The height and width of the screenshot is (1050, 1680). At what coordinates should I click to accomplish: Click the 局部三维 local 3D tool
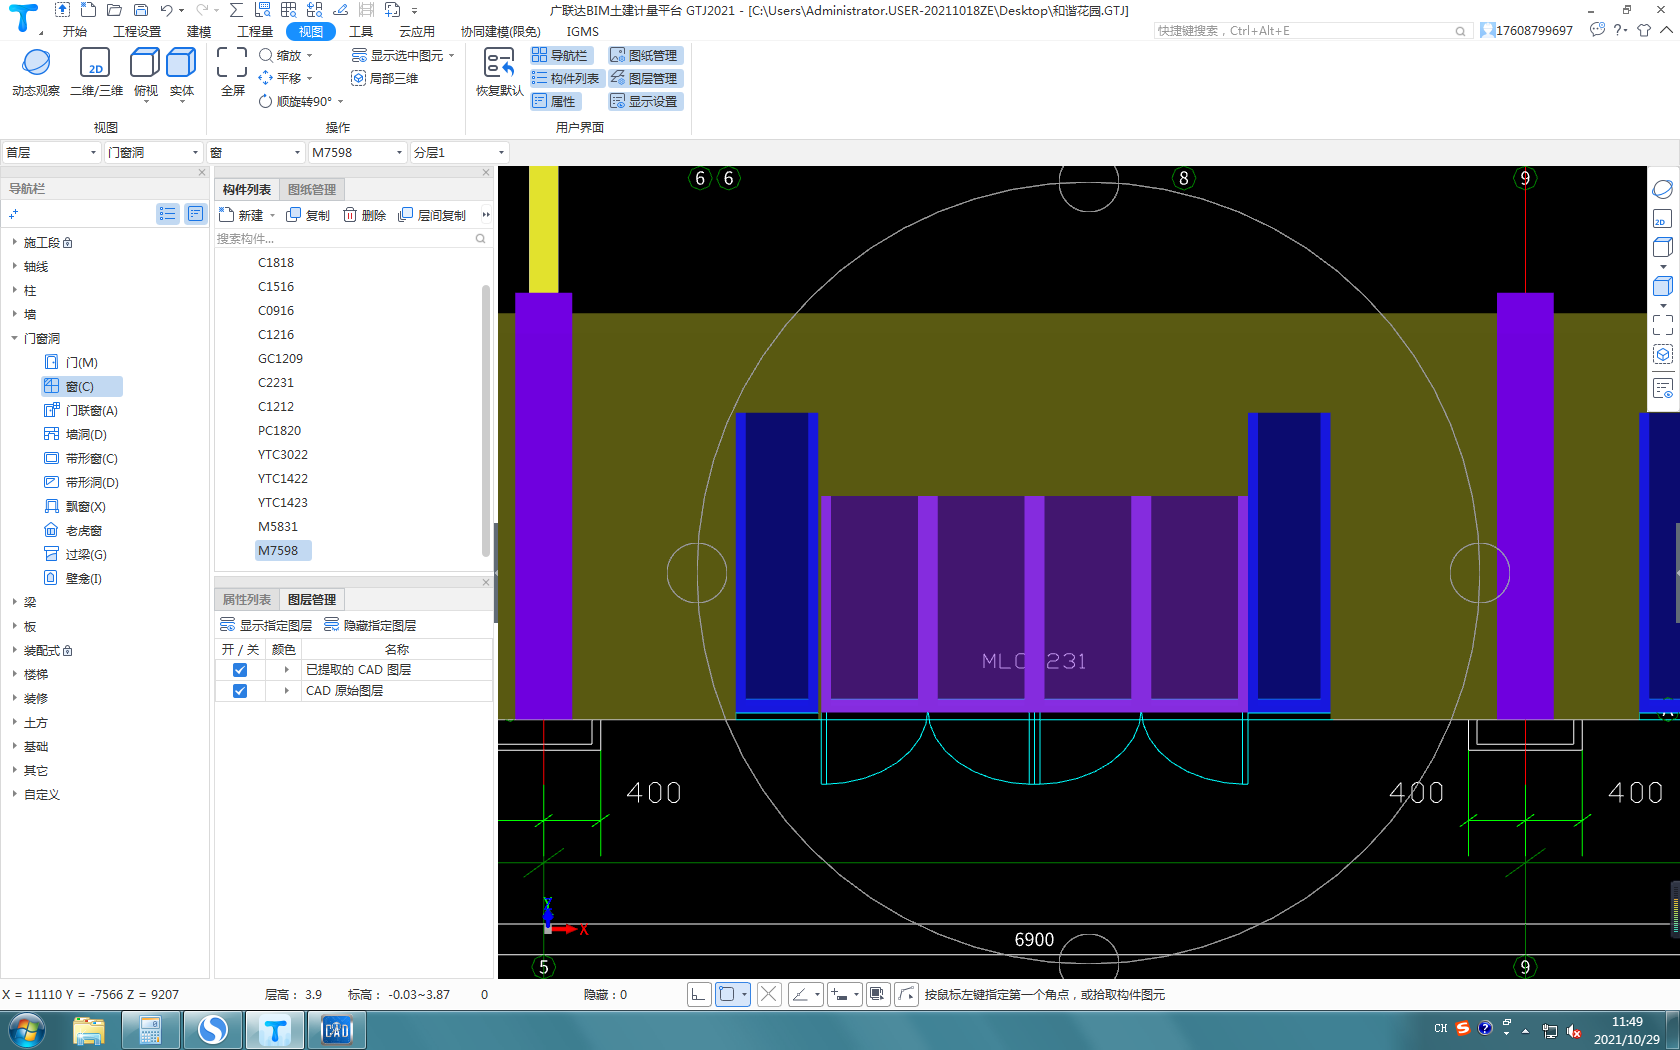[x=385, y=78]
